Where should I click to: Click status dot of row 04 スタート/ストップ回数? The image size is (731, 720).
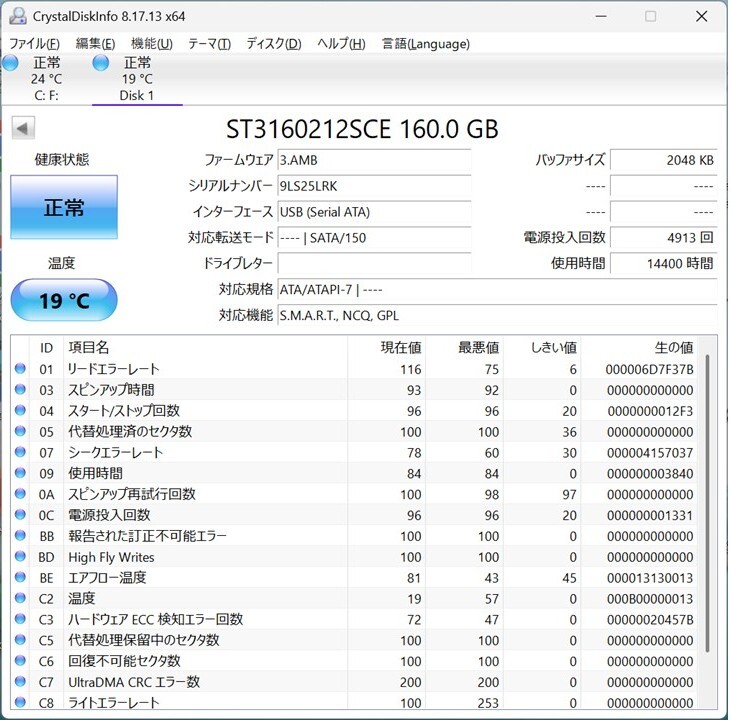click(20, 410)
